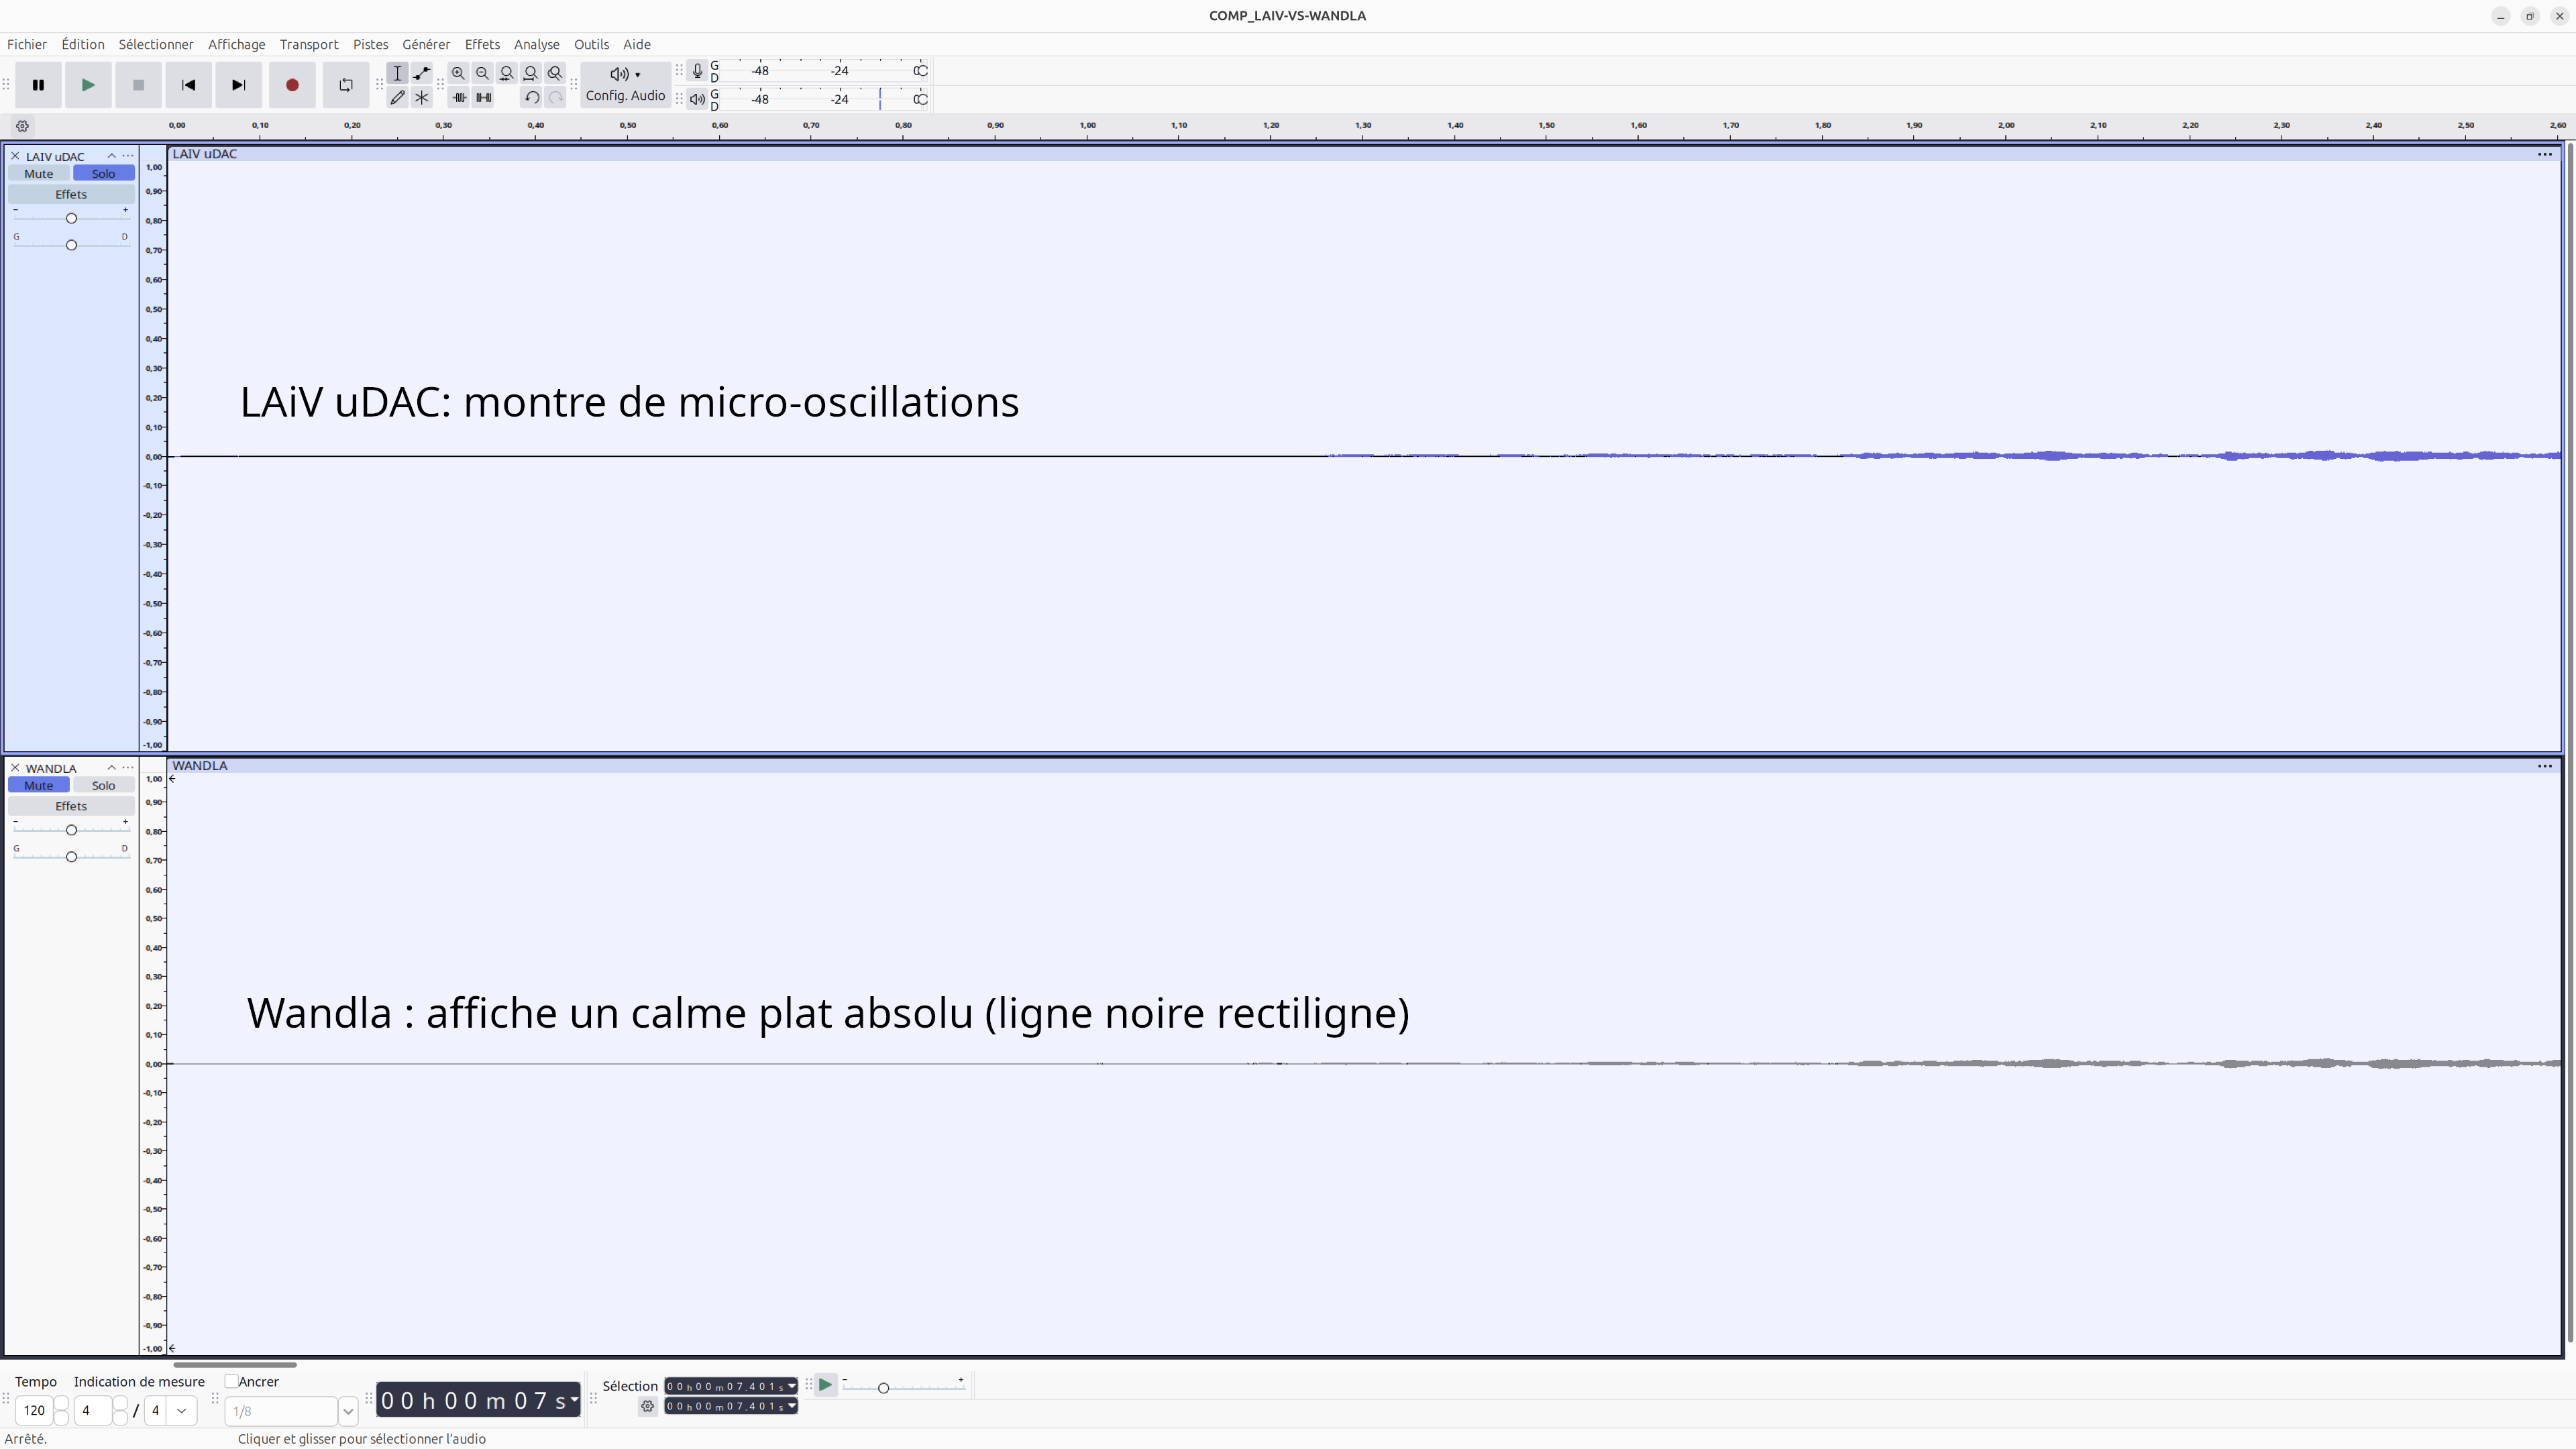Start playback with the green Play button
Screen dimensions: 2576x1449
(x=88, y=85)
